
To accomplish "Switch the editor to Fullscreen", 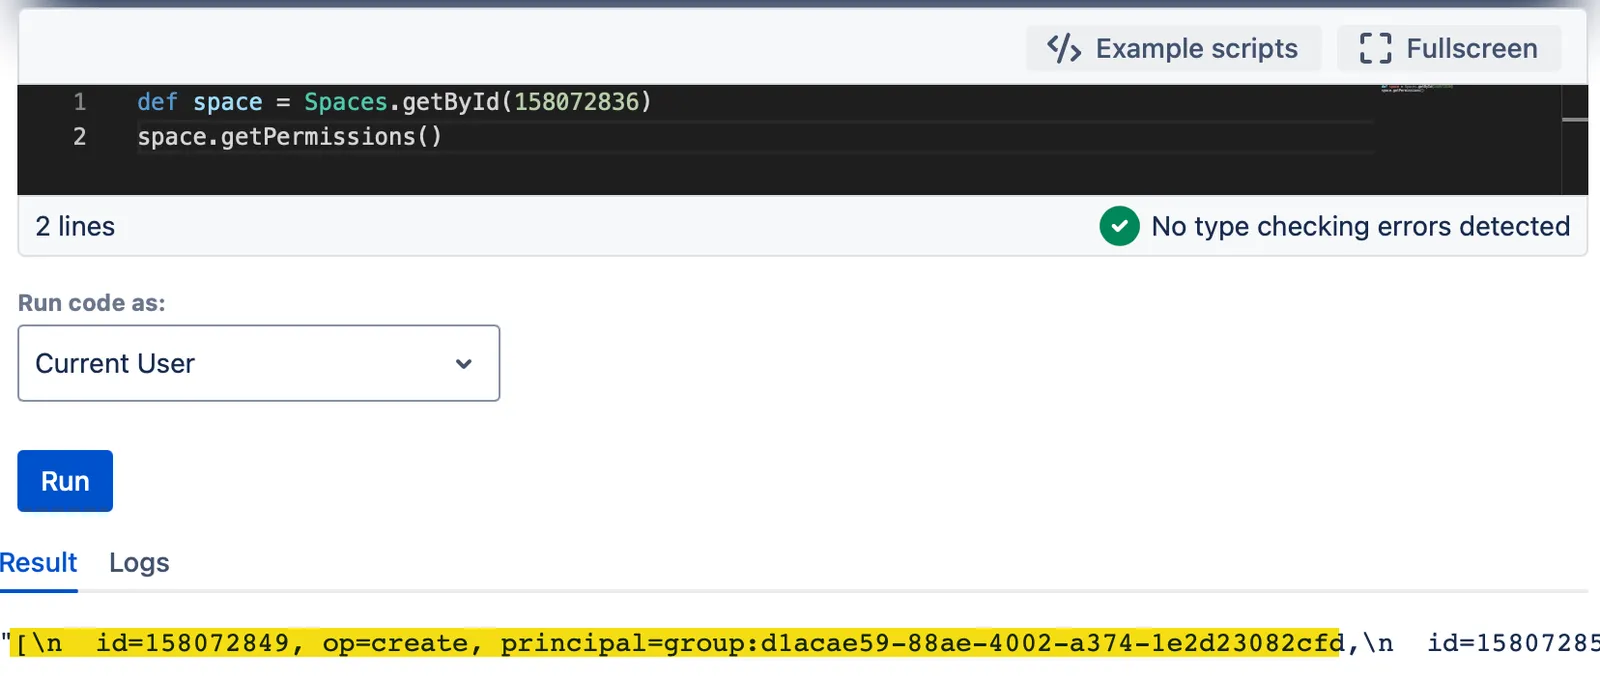I will [x=1449, y=48].
